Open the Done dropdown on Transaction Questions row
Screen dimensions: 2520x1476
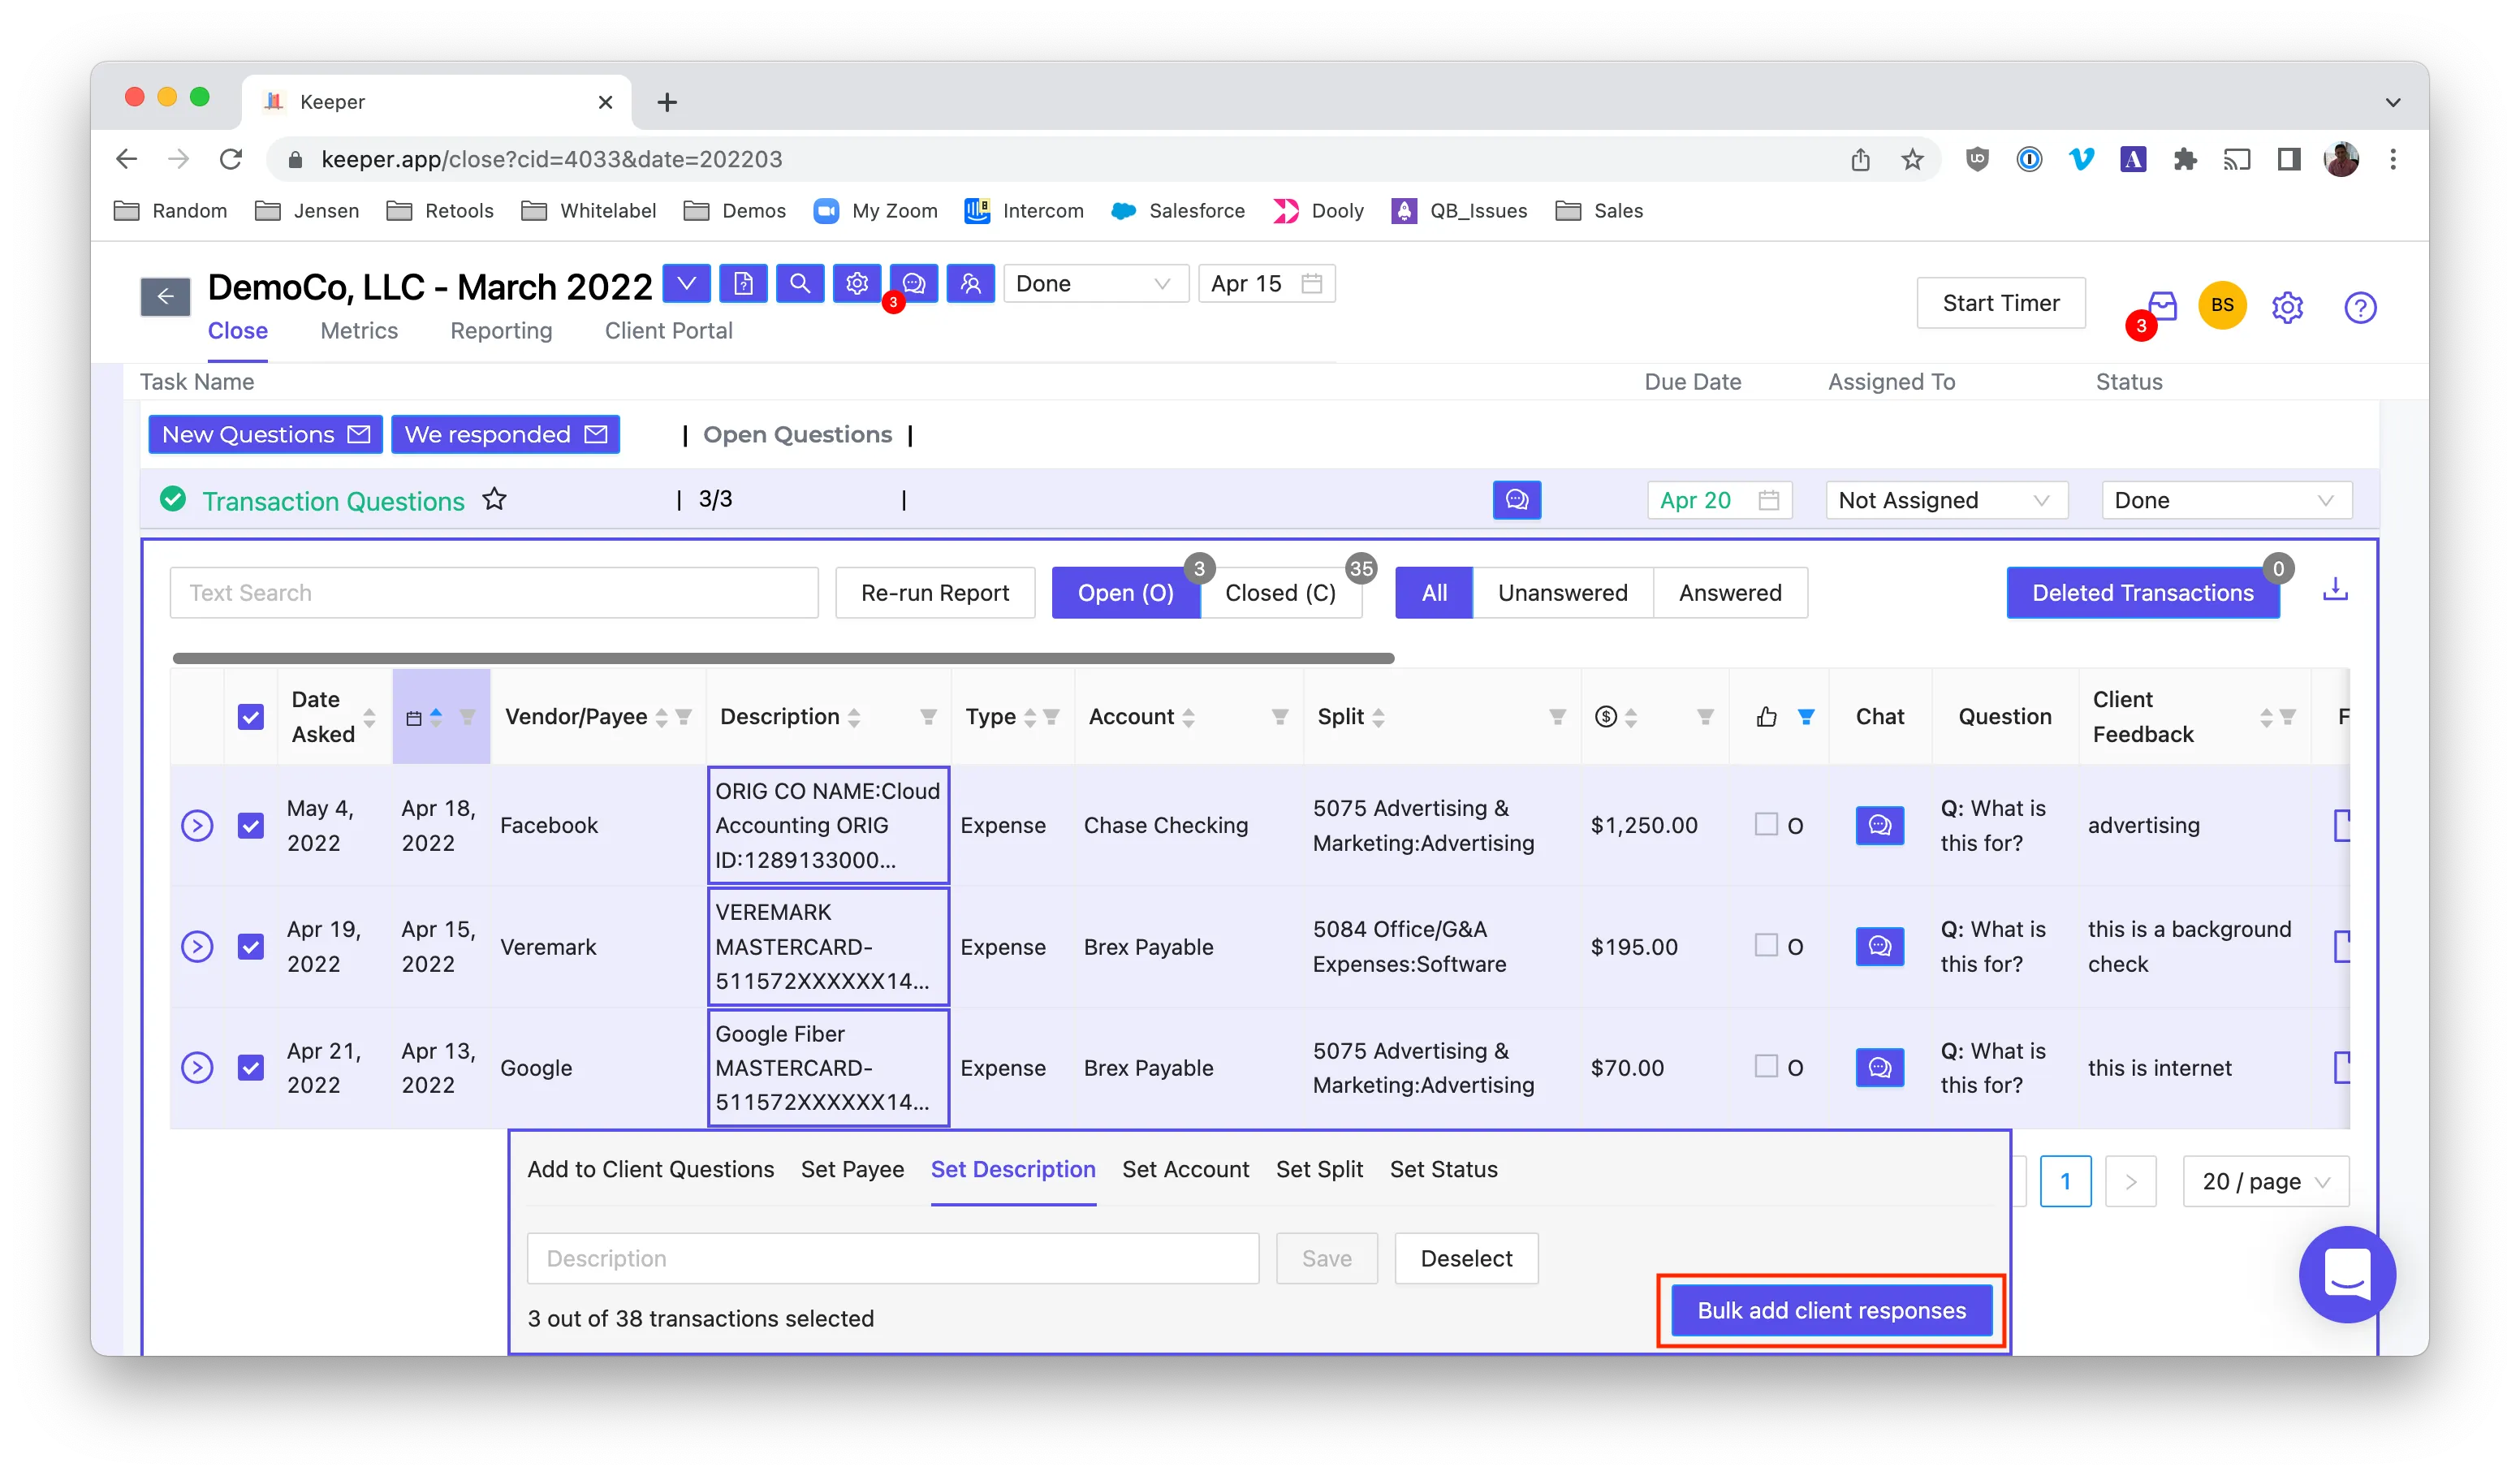coord(2226,500)
